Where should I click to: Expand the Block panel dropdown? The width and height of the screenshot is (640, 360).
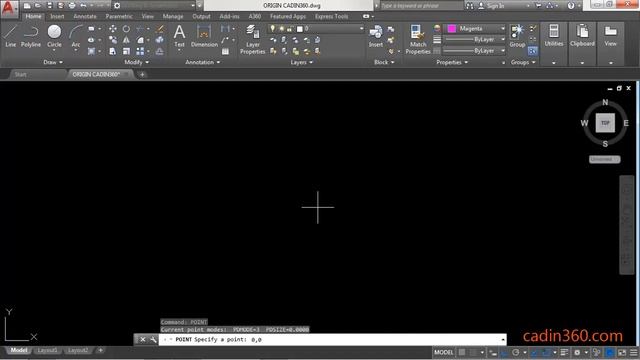tap(384, 62)
